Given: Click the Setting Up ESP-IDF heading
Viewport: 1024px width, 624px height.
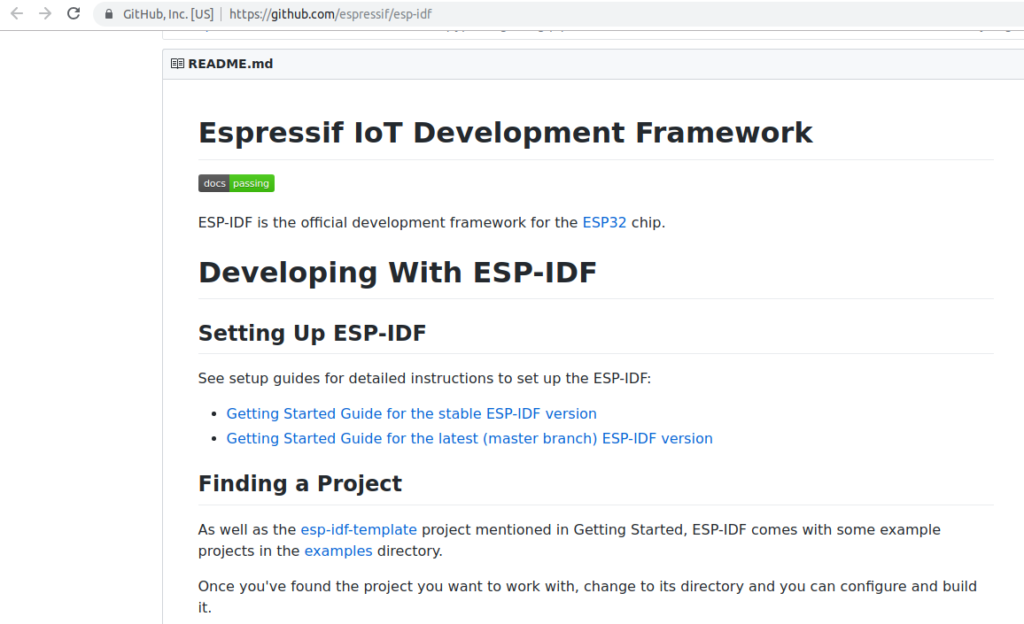Looking at the screenshot, I should click(x=312, y=334).
